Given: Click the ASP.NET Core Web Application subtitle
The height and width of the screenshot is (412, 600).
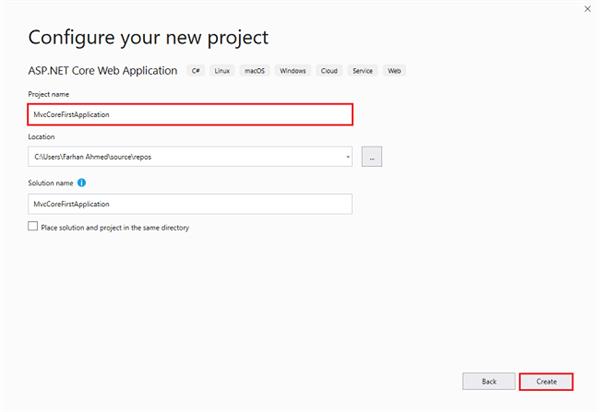Looking at the screenshot, I should pyautogui.click(x=102, y=71).
